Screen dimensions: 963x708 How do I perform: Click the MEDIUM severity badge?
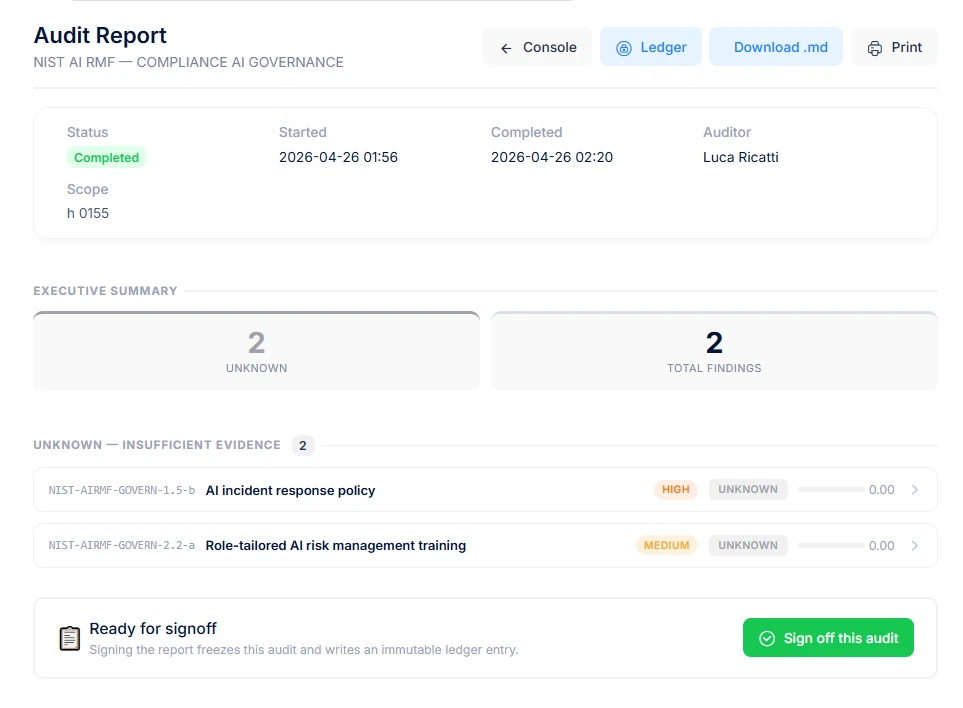coord(666,545)
